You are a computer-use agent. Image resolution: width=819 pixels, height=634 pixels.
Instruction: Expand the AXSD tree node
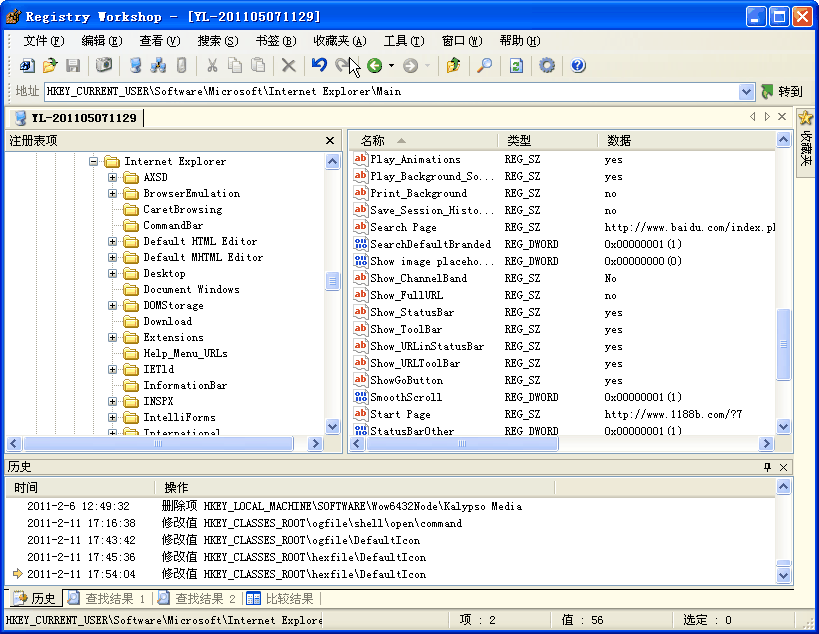[x=113, y=178]
